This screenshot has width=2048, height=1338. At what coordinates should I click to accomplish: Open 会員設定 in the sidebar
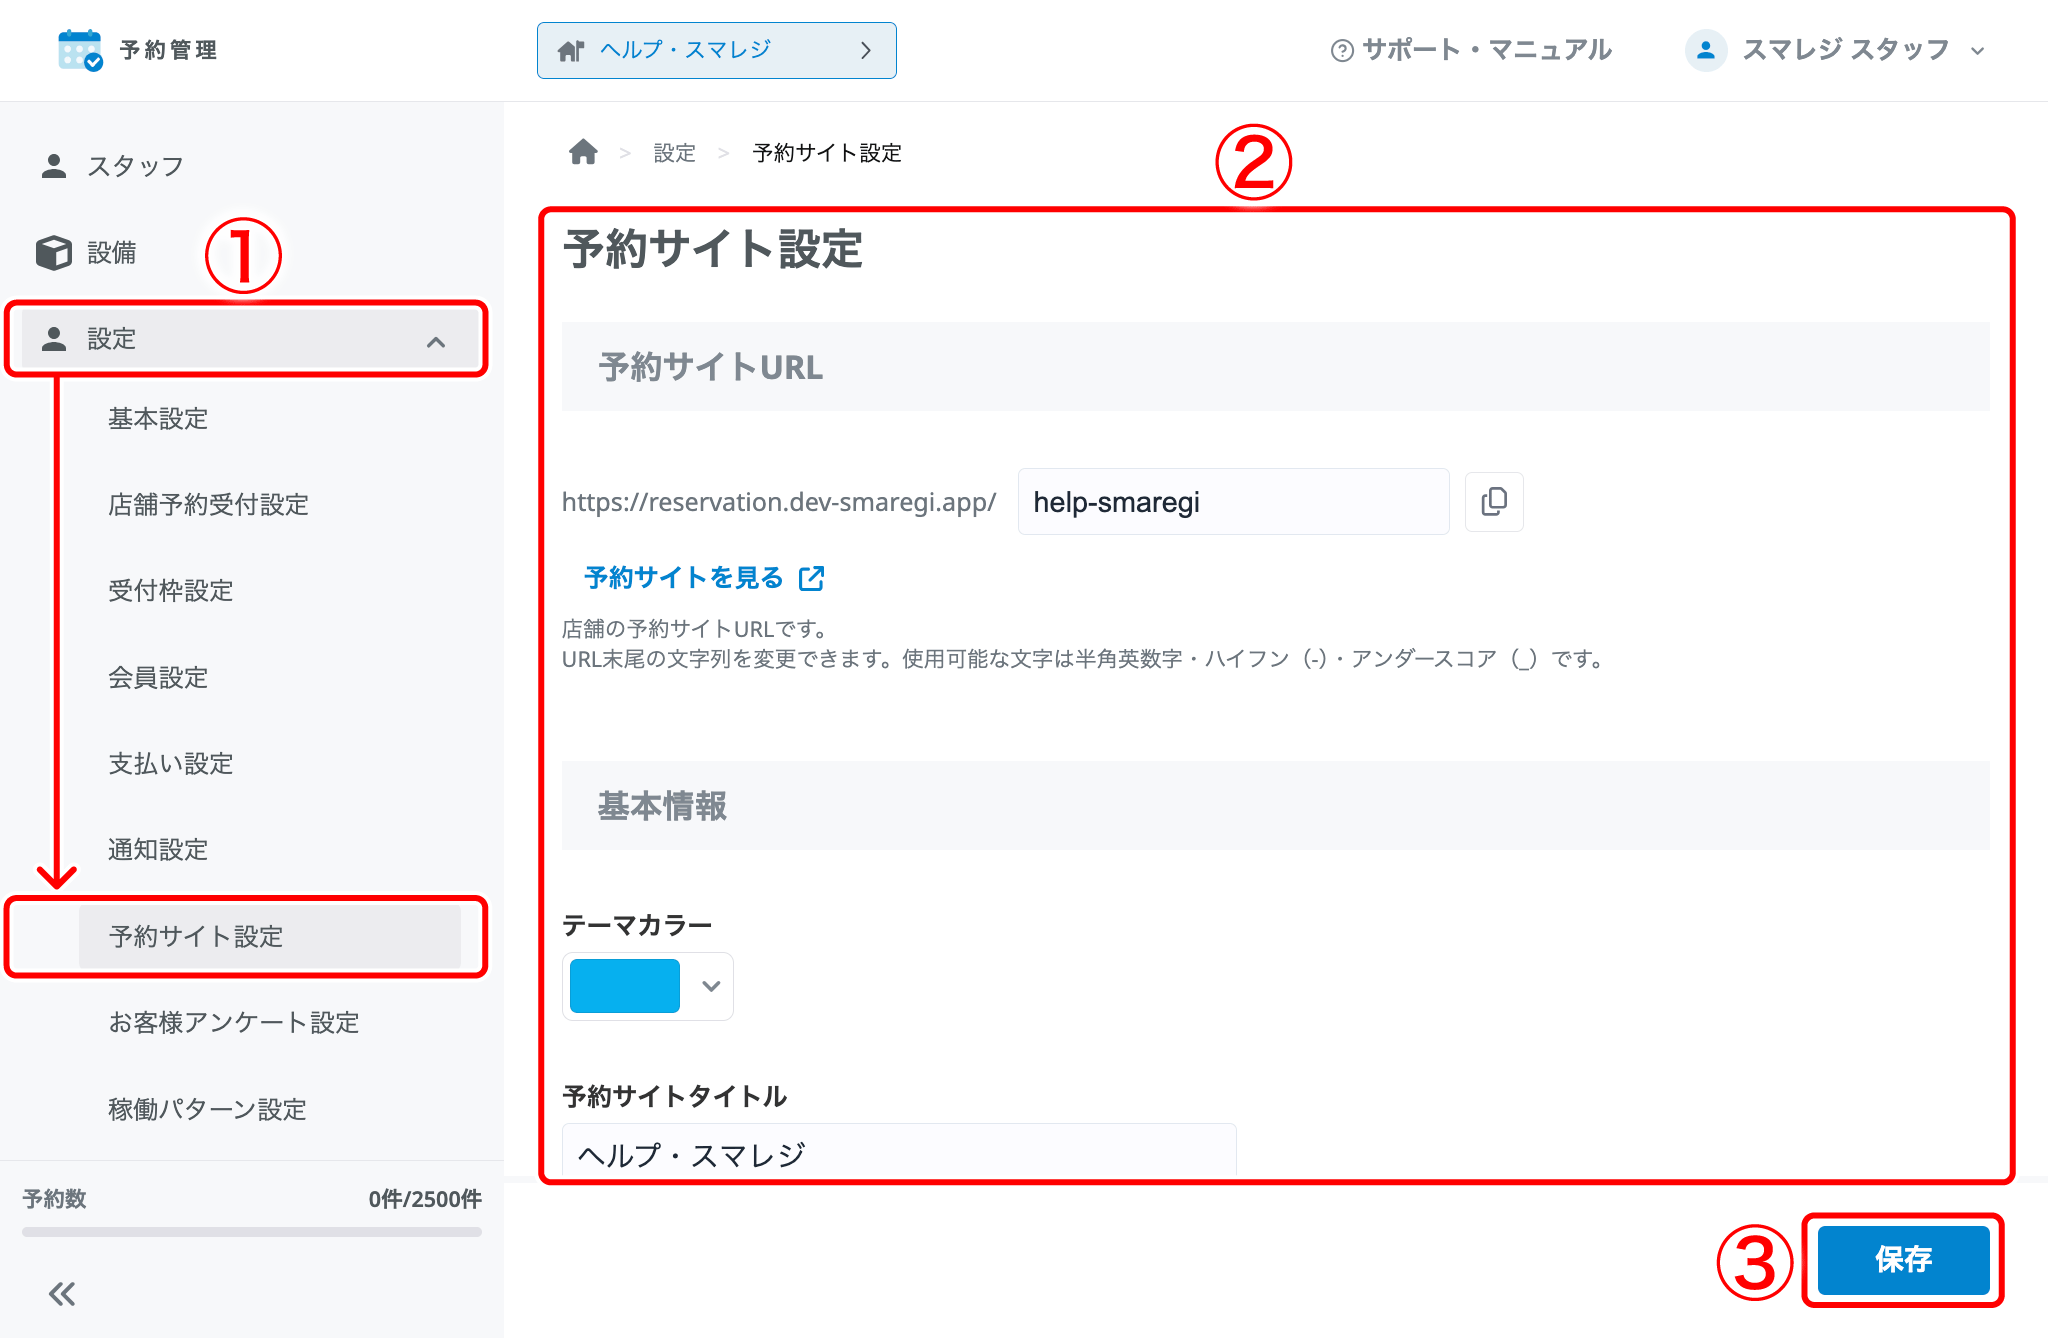pyautogui.click(x=158, y=677)
